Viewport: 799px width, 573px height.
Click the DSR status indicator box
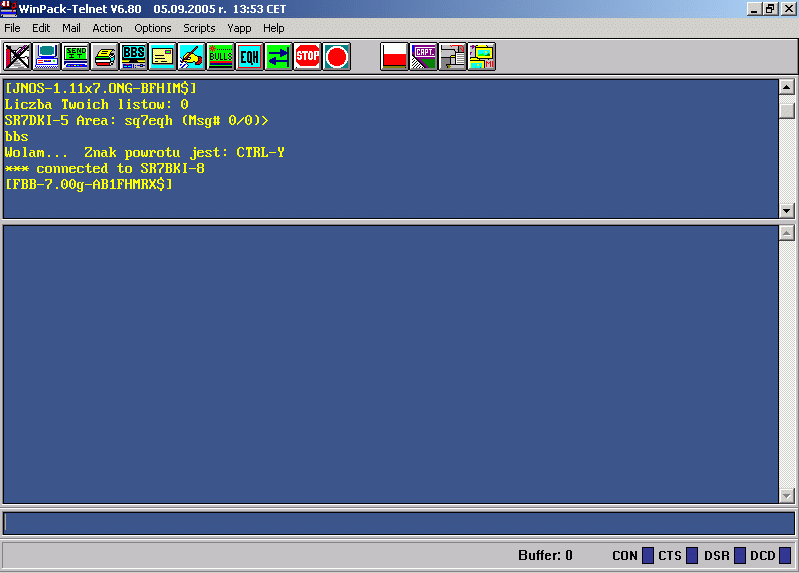pyautogui.click(x=740, y=555)
